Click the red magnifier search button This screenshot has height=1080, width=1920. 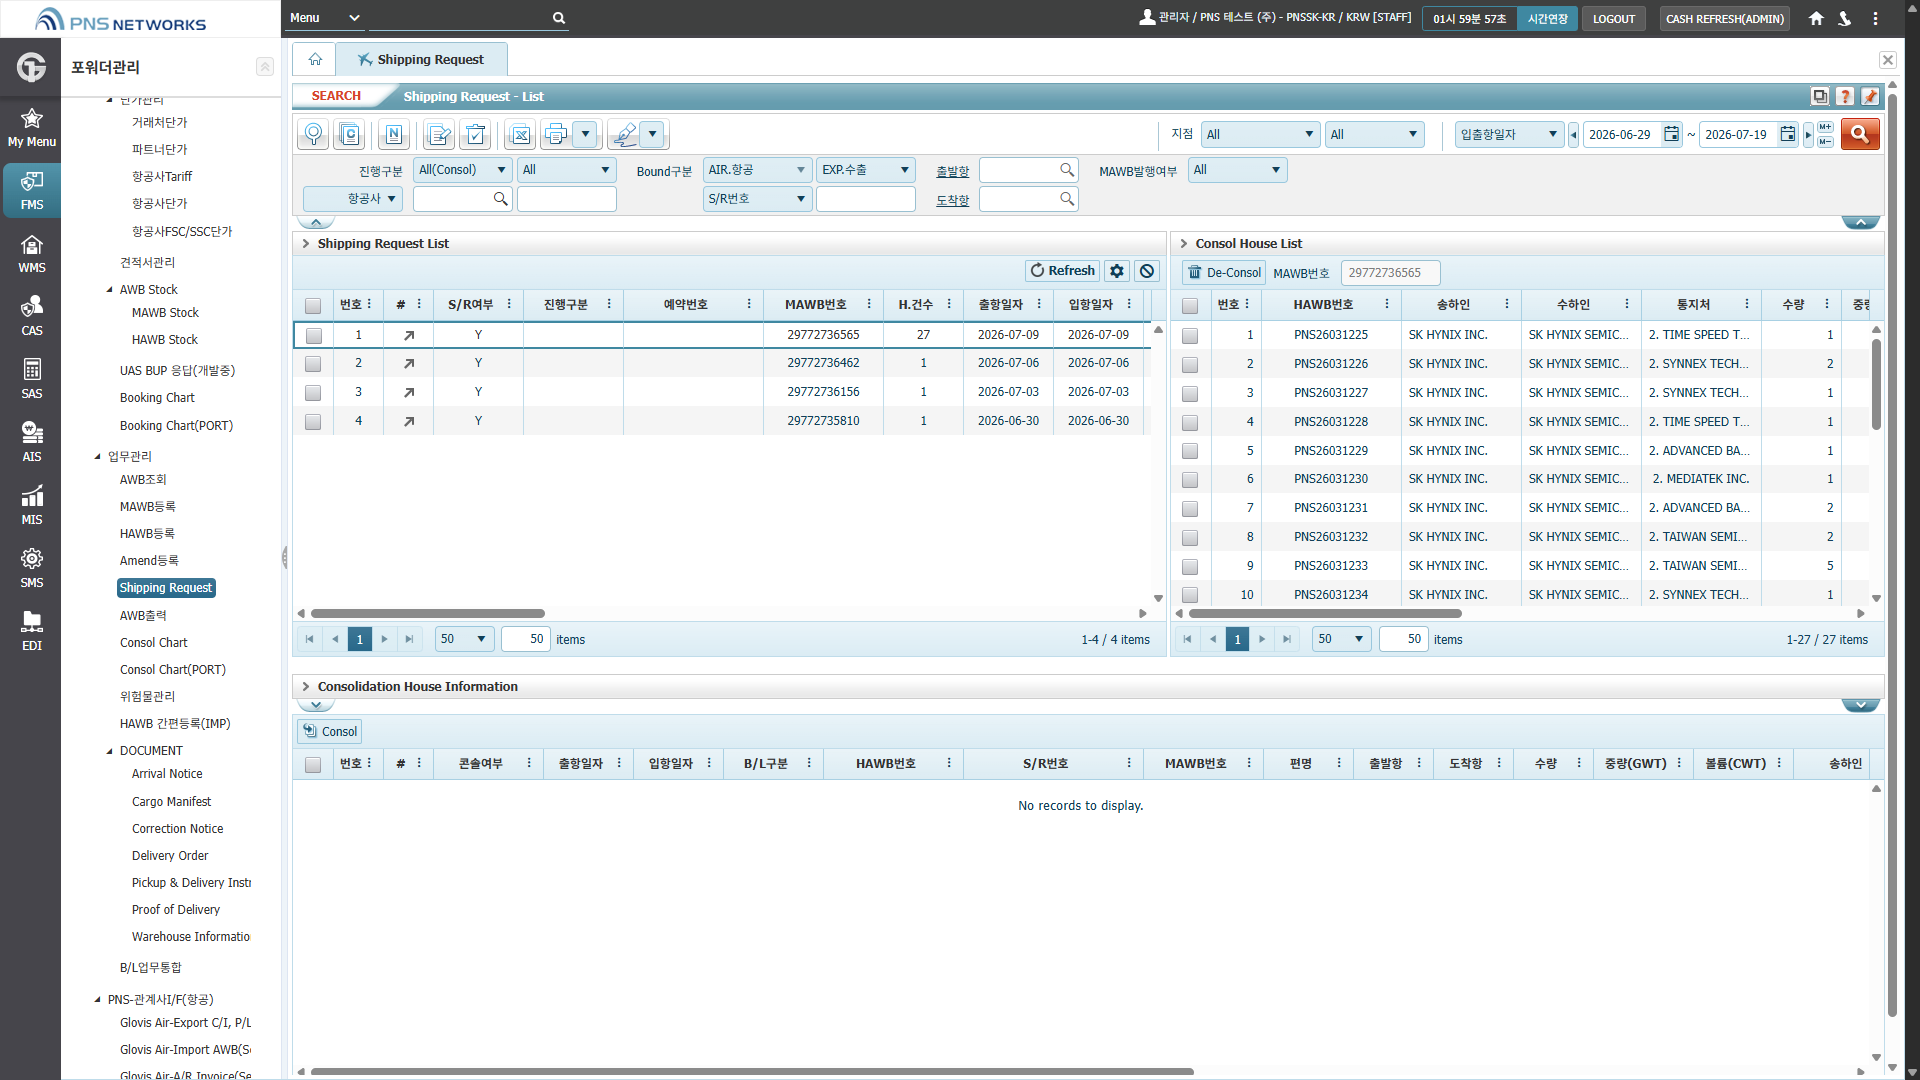(x=1859, y=134)
